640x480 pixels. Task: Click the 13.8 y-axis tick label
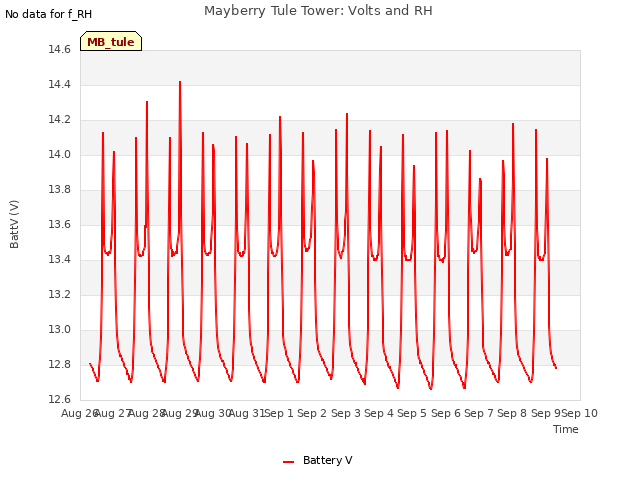pos(60,189)
